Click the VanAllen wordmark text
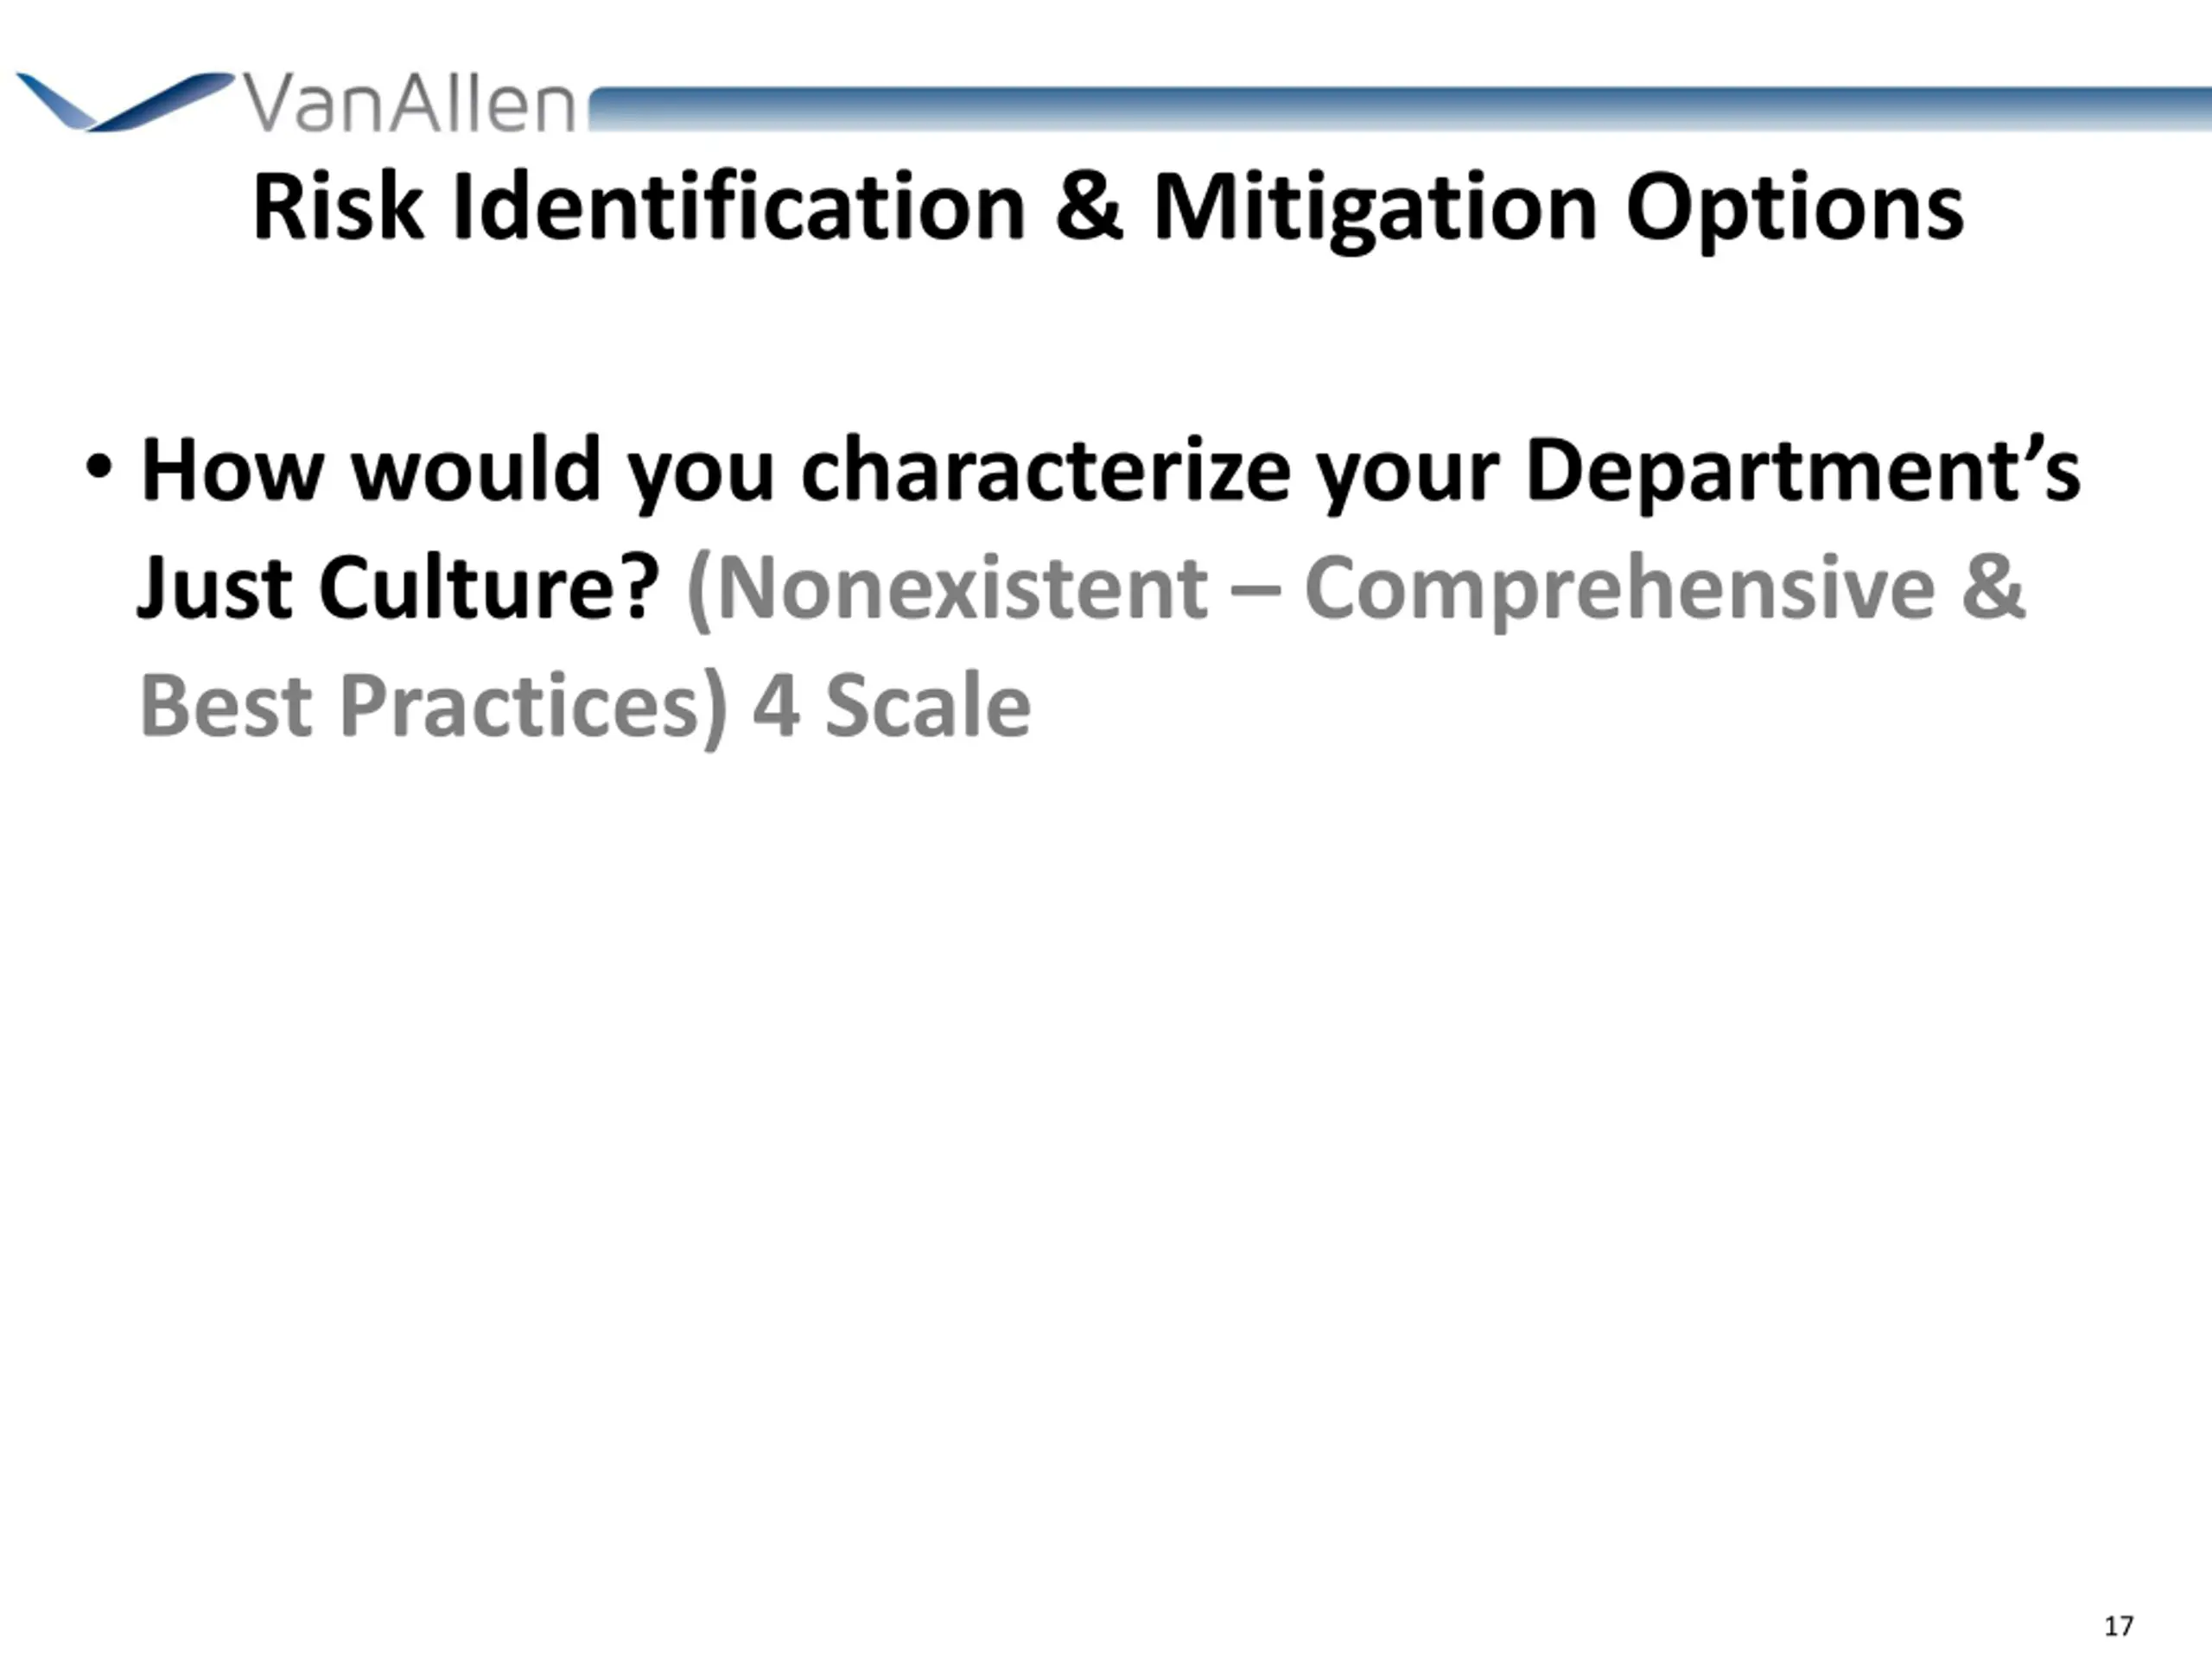2212x1659 pixels. tap(409, 104)
